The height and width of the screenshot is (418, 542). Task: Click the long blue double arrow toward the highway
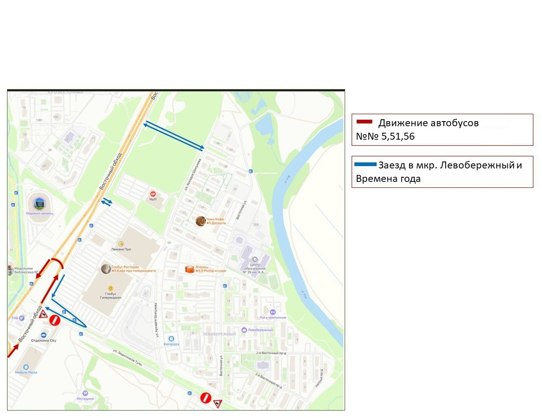point(174,136)
